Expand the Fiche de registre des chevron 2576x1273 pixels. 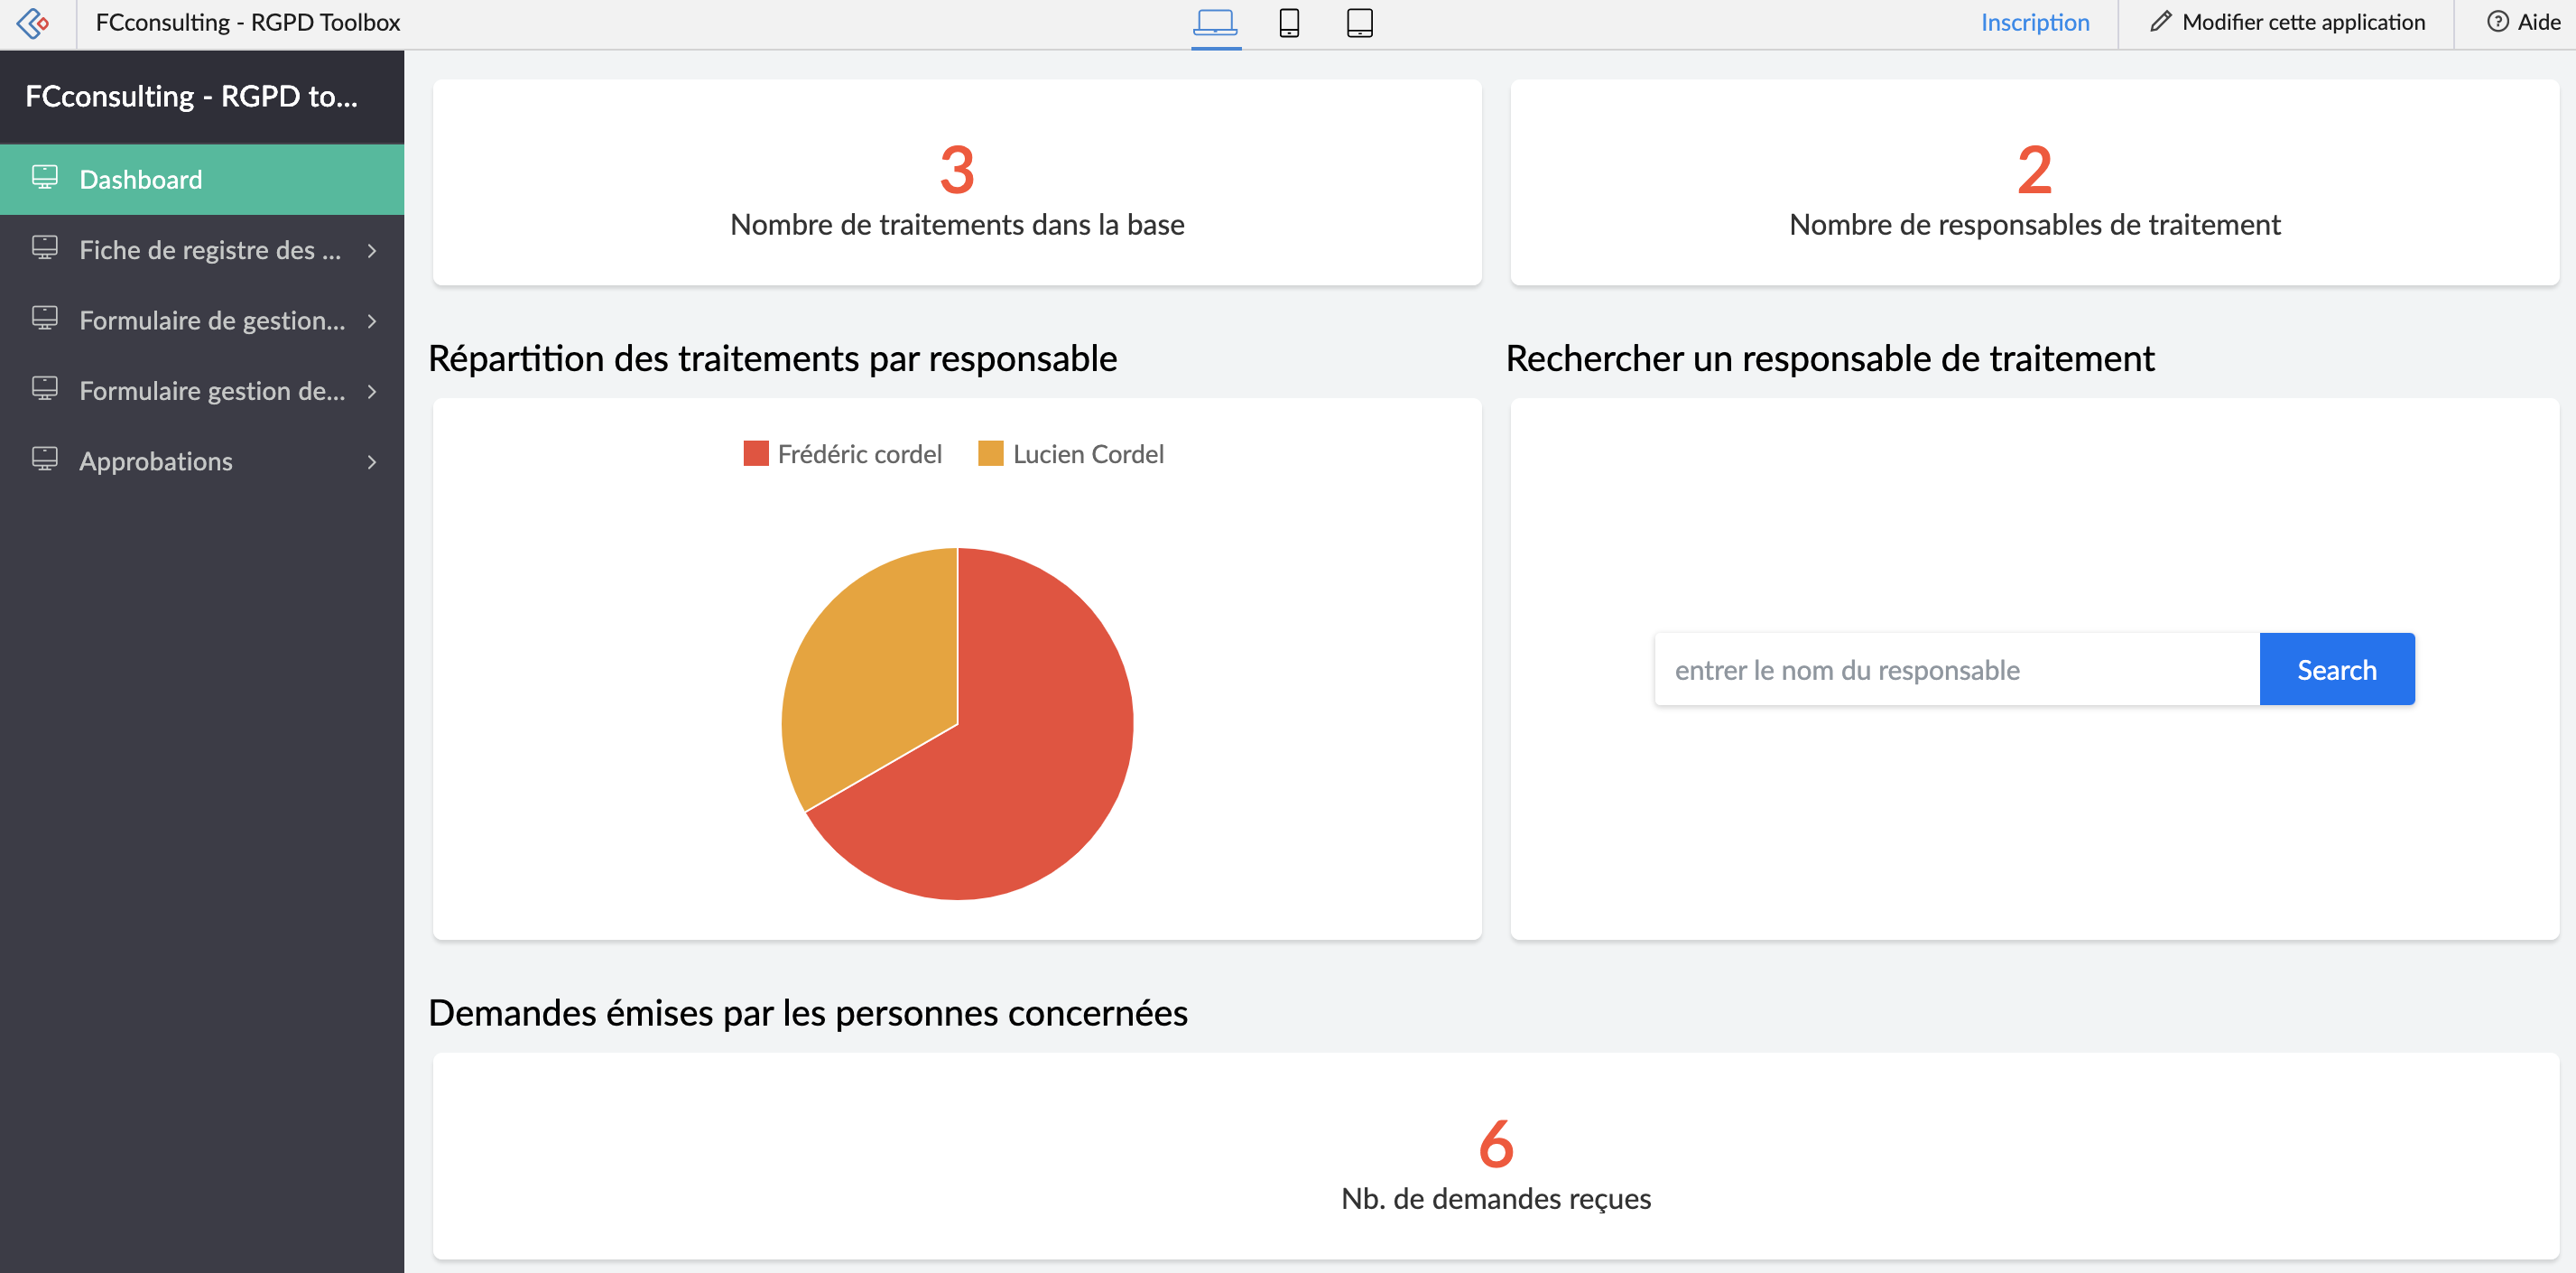[x=372, y=251]
